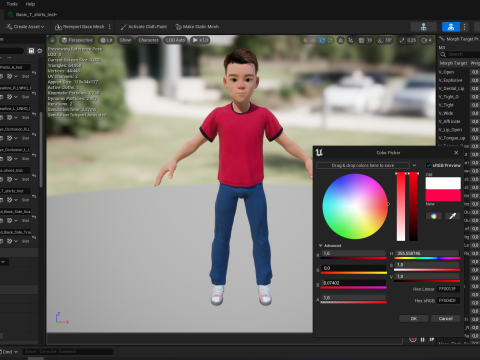Toggle rotation snapping angle icon
This screenshot has height=360, width=480.
coord(380,40)
